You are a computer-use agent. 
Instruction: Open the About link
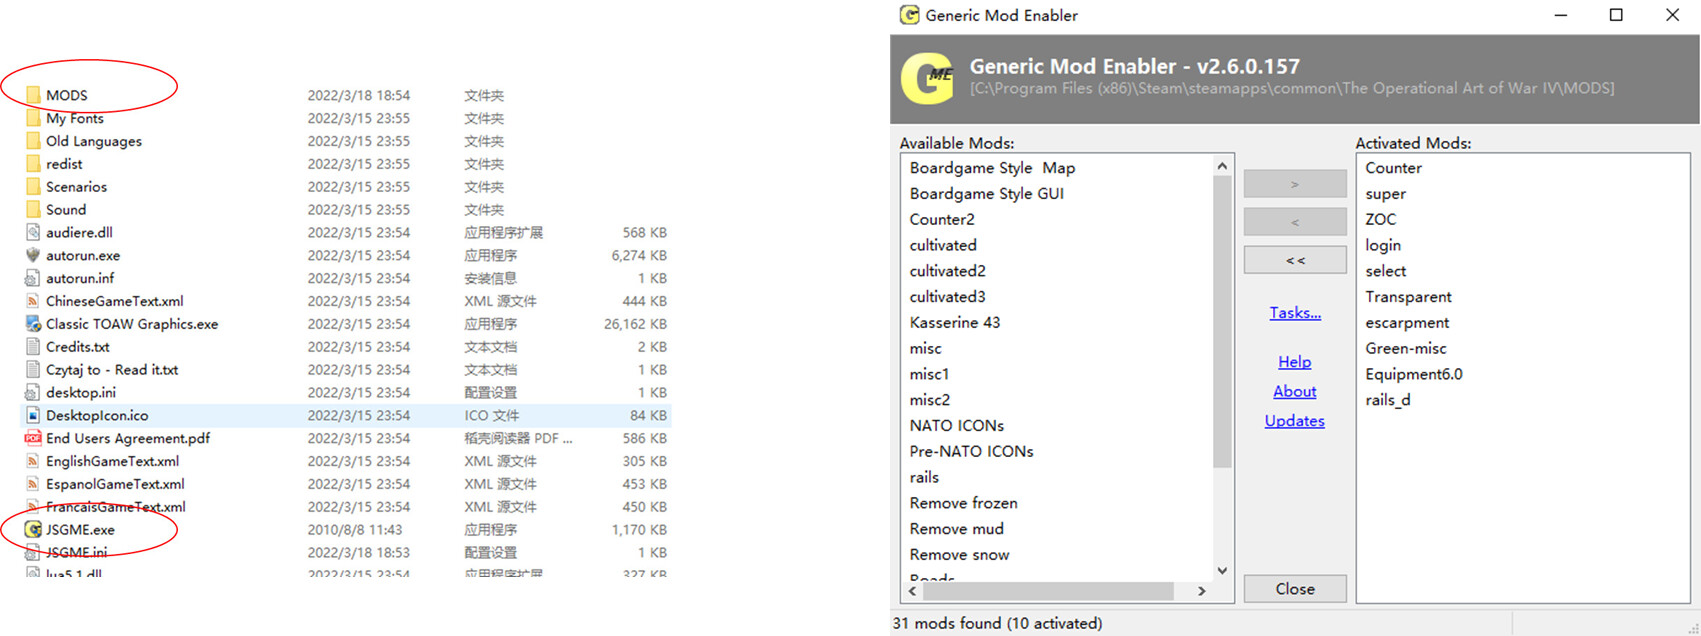click(1295, 392)
